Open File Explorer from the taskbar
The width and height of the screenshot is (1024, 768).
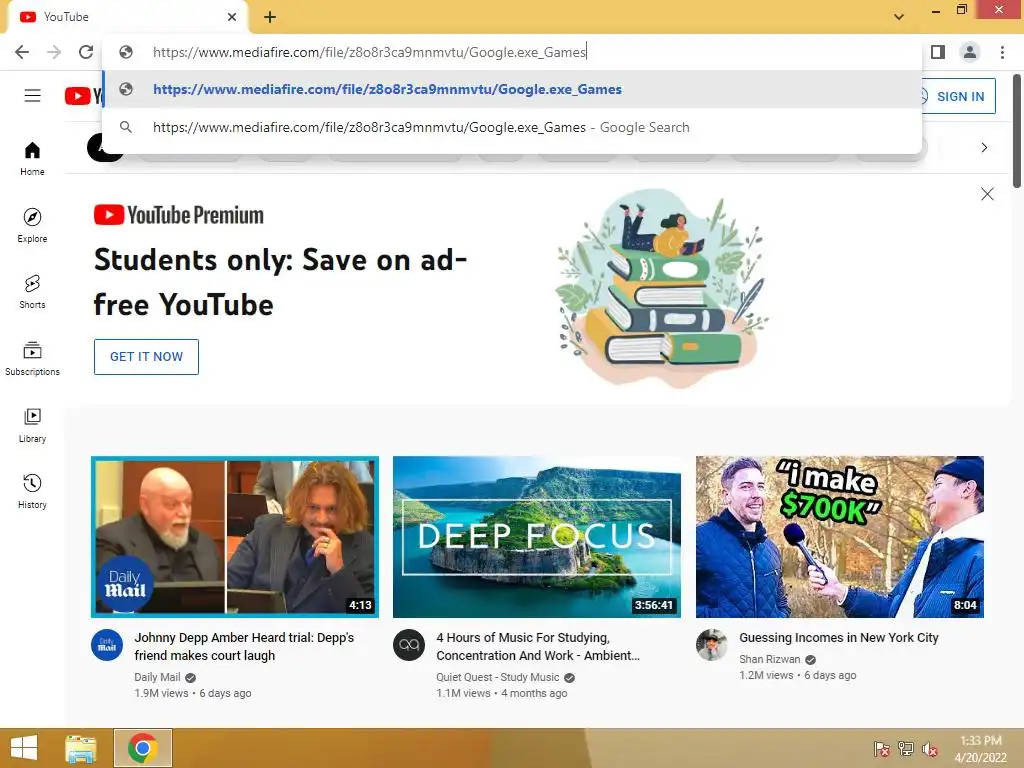tap(81, 748)
